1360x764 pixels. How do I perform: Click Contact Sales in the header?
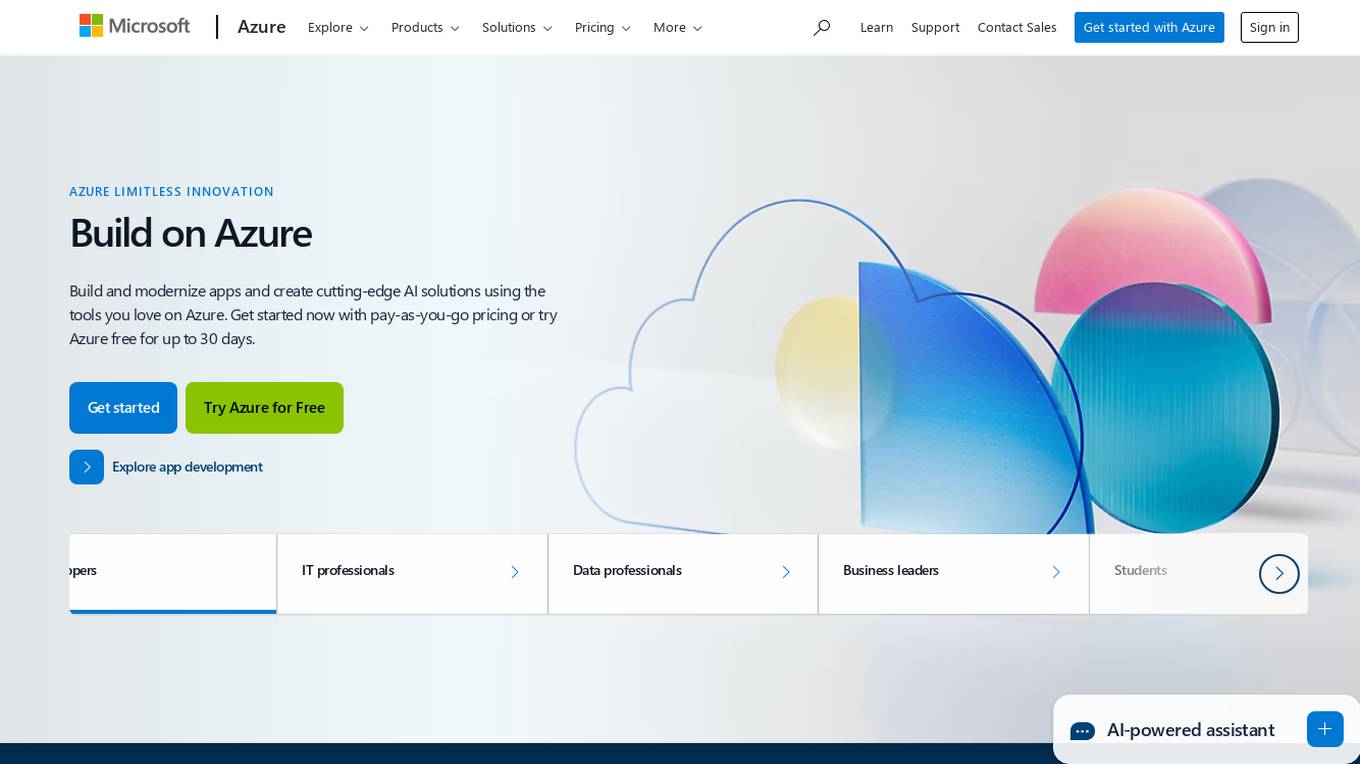(1017, 27)
